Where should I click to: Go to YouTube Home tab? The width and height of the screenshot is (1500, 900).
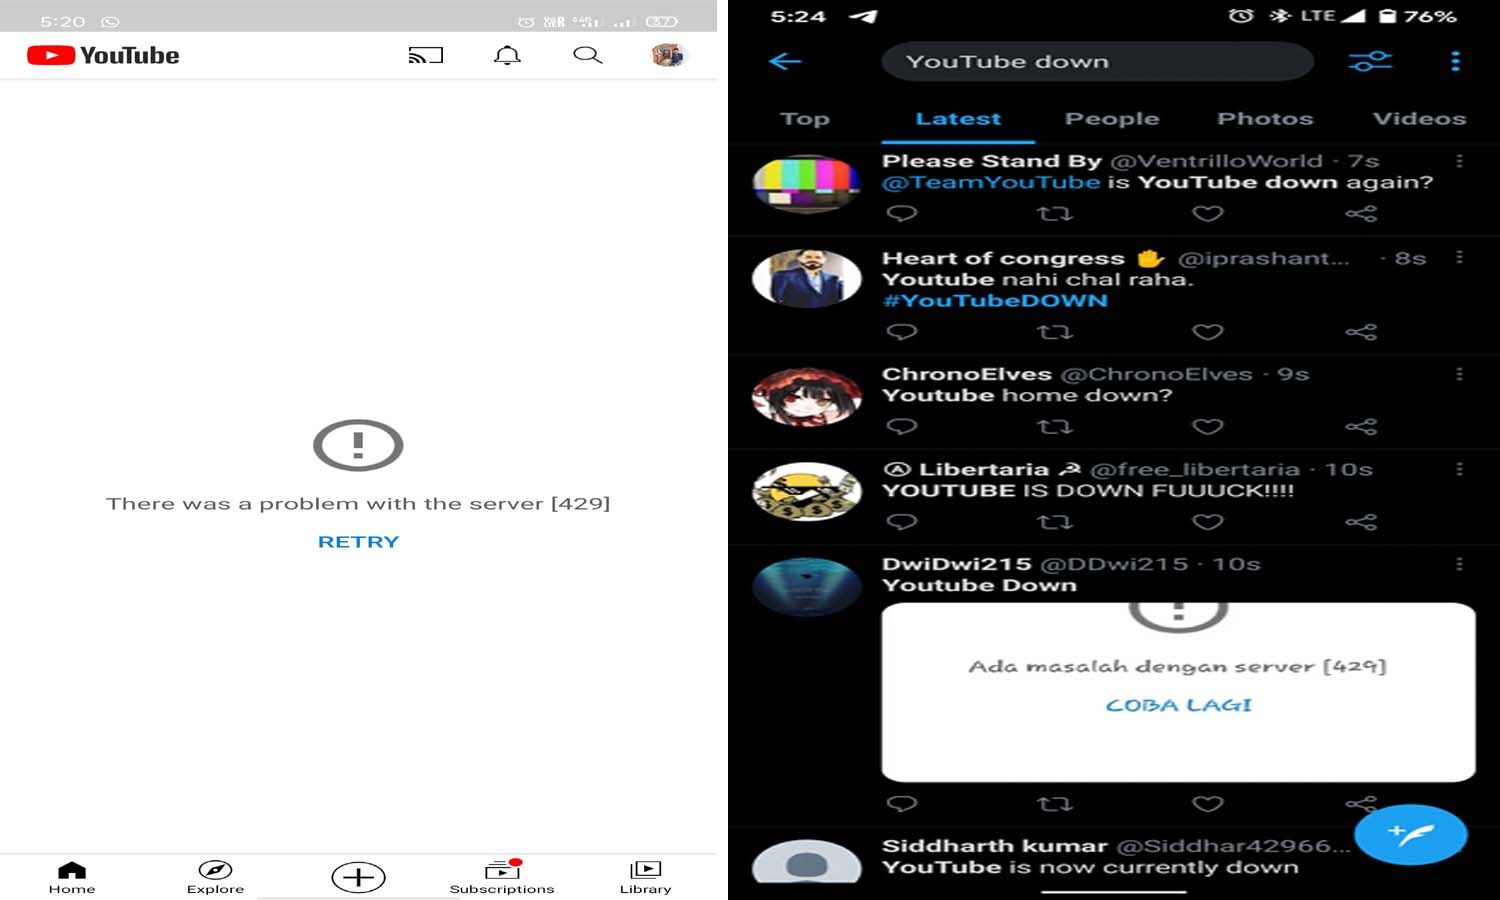[72, 877]
